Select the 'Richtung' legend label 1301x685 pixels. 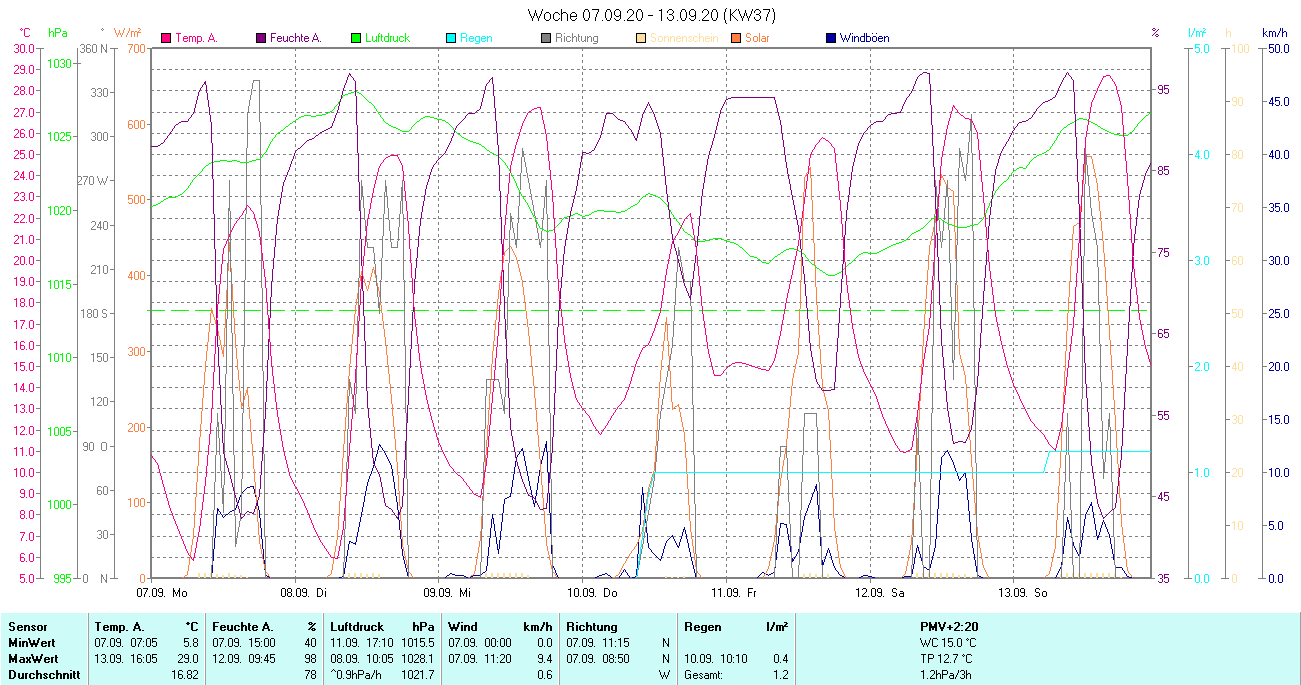click(x=576, y=38)
